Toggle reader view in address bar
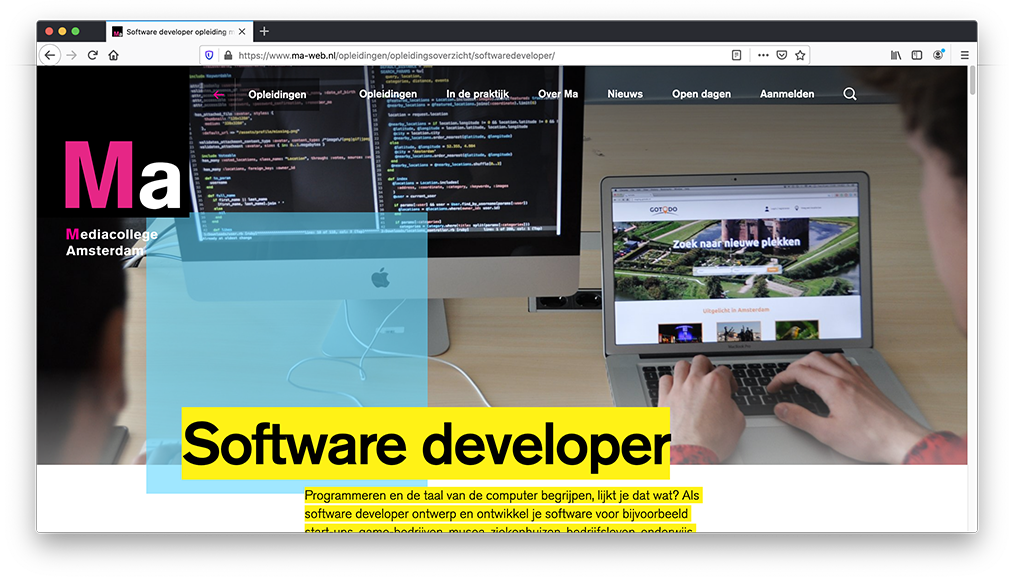Image resolution: width=1014 pixels, height=581 pixels. coord(736,55)
